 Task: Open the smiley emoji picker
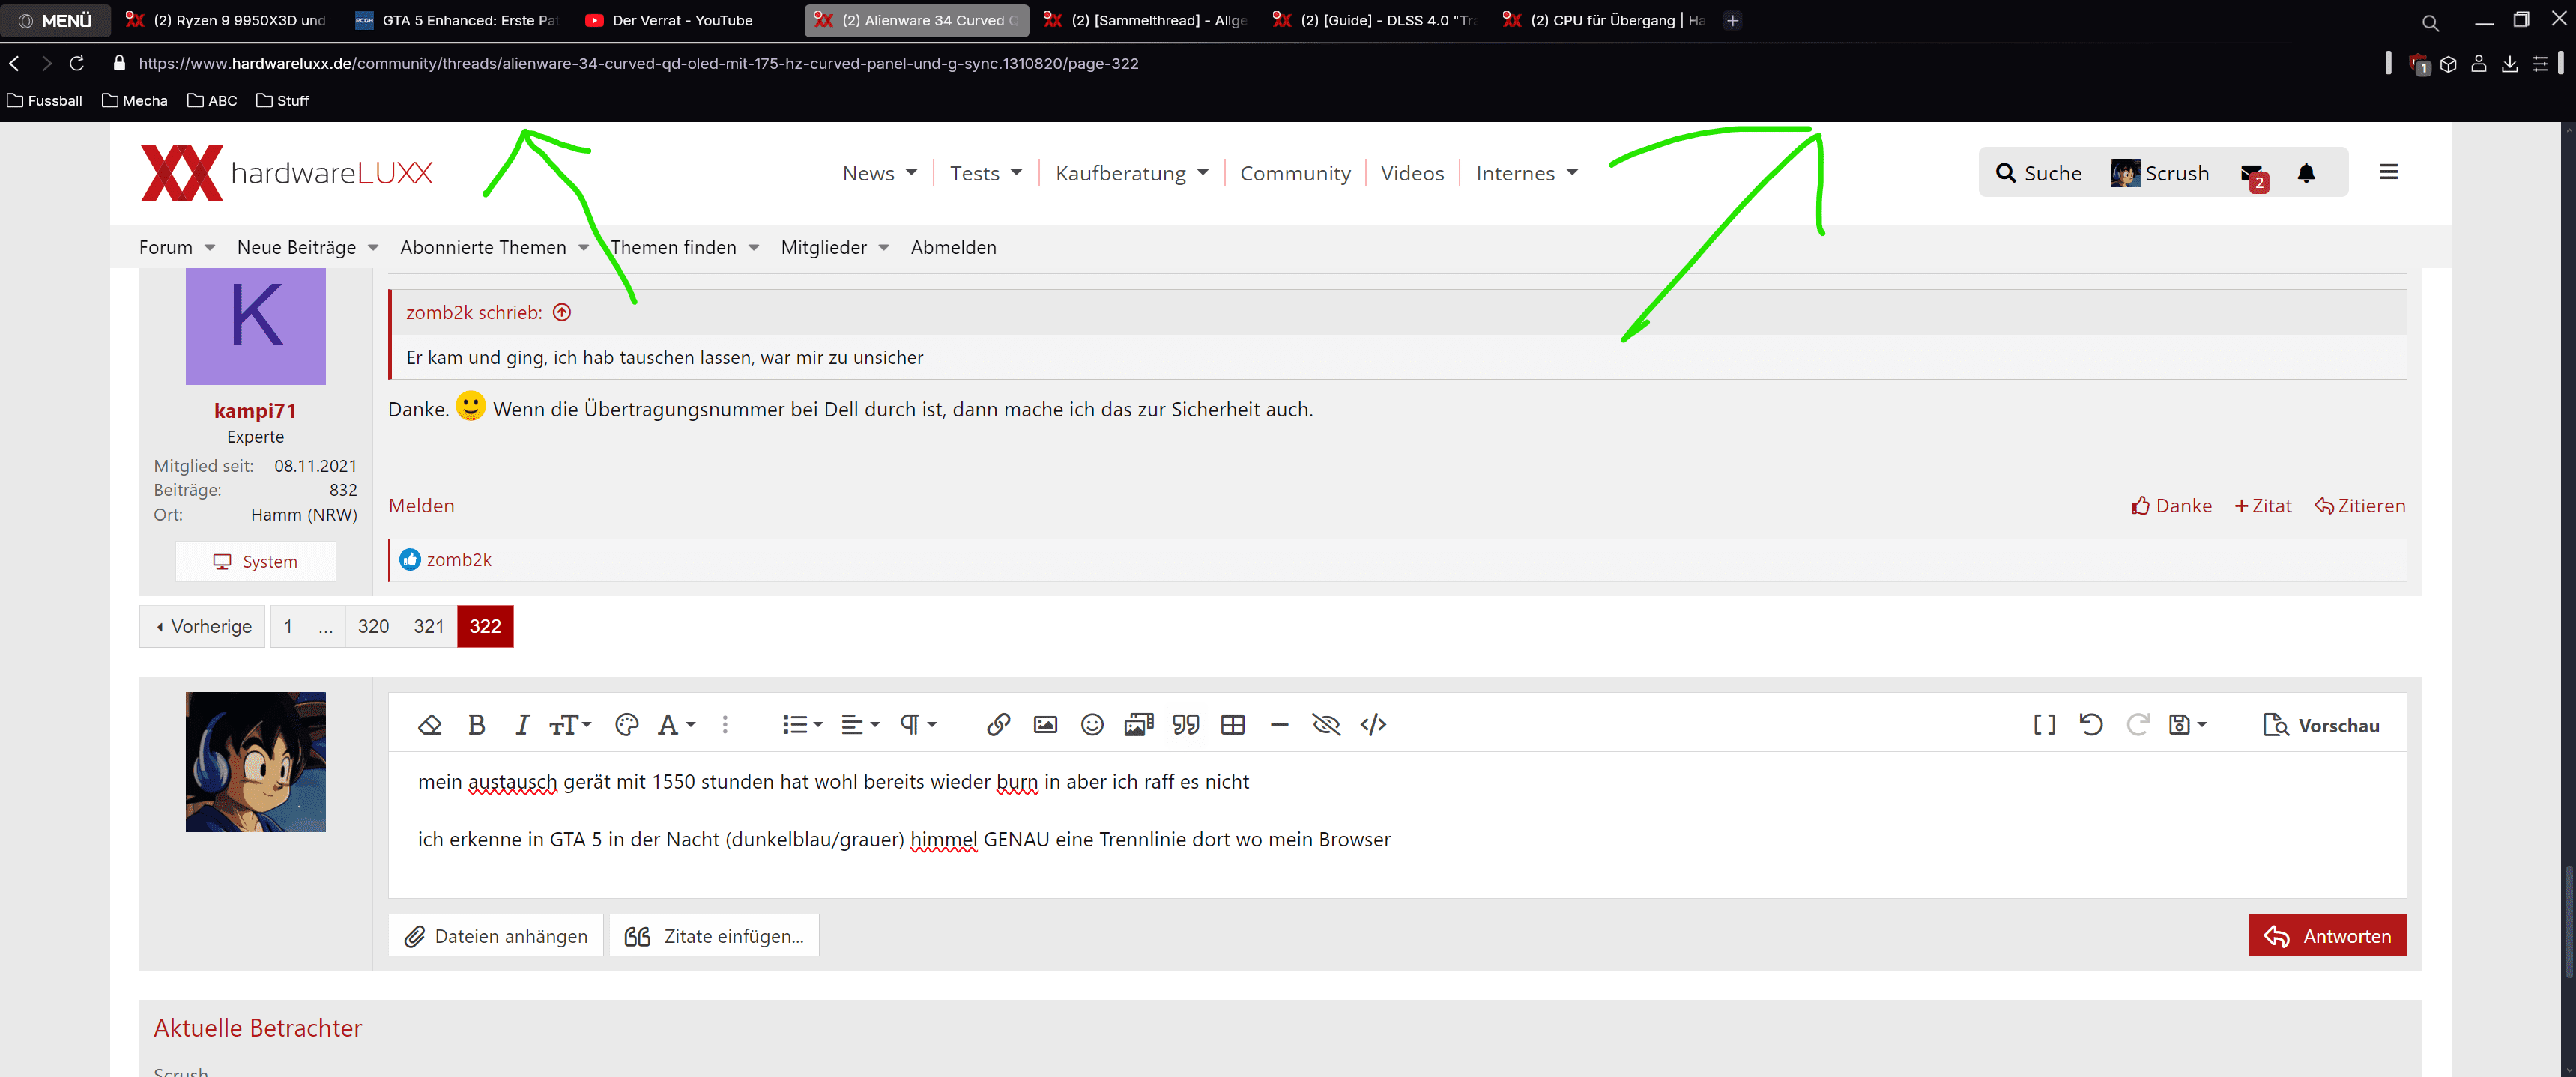1092,724
